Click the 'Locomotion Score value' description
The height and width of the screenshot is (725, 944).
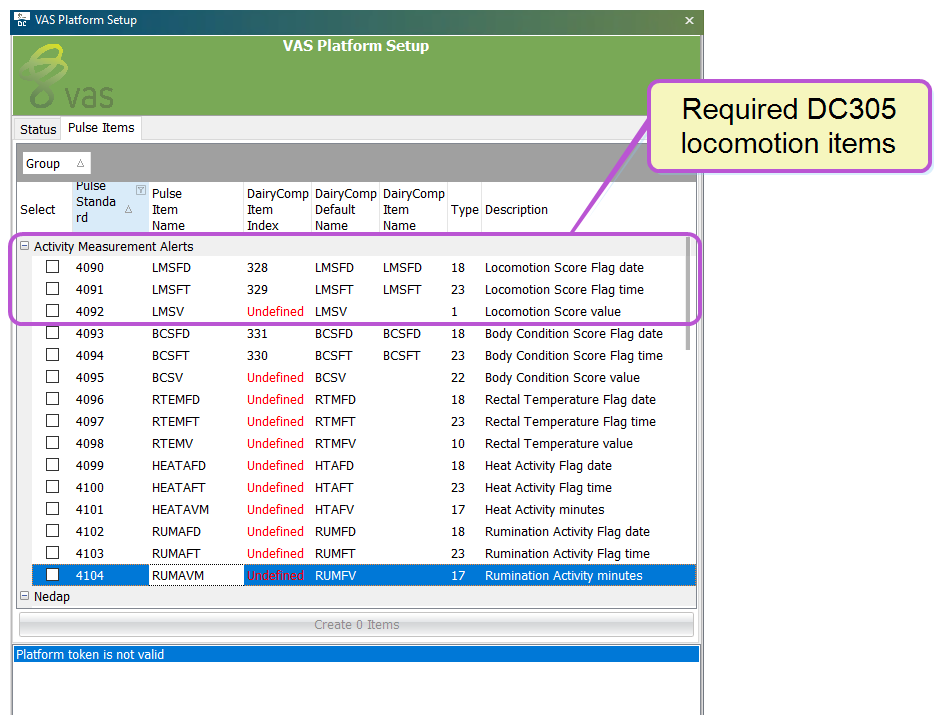coord(553,311)
